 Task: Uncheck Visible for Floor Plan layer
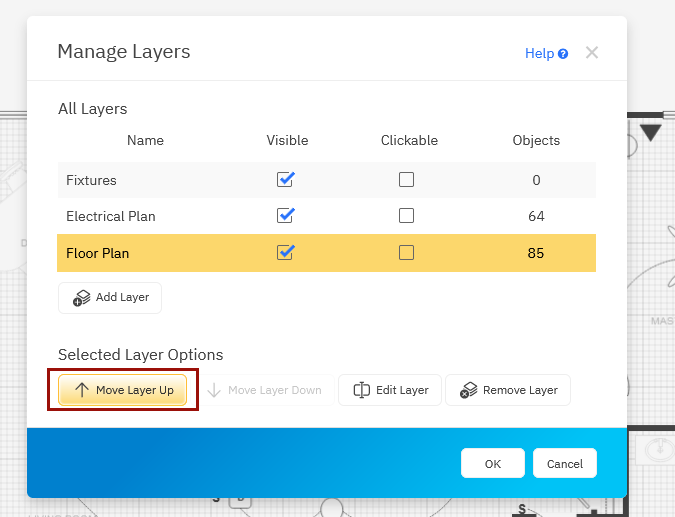tap(286, 253)
